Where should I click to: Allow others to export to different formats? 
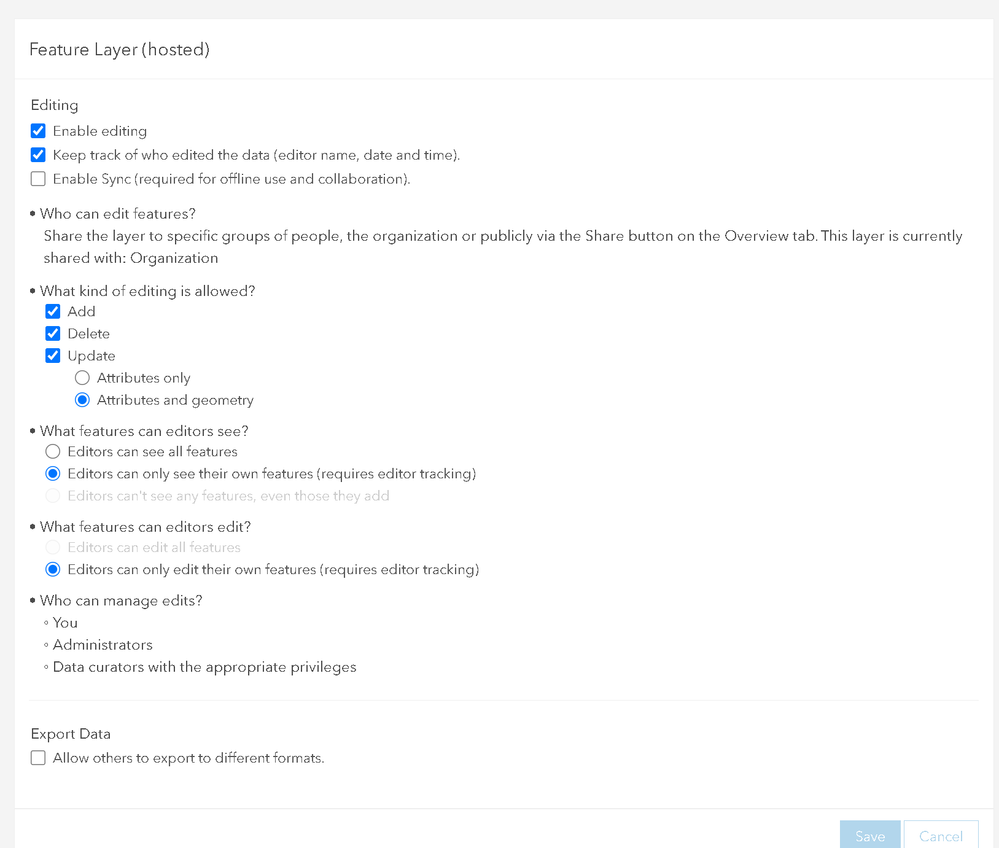38,758
